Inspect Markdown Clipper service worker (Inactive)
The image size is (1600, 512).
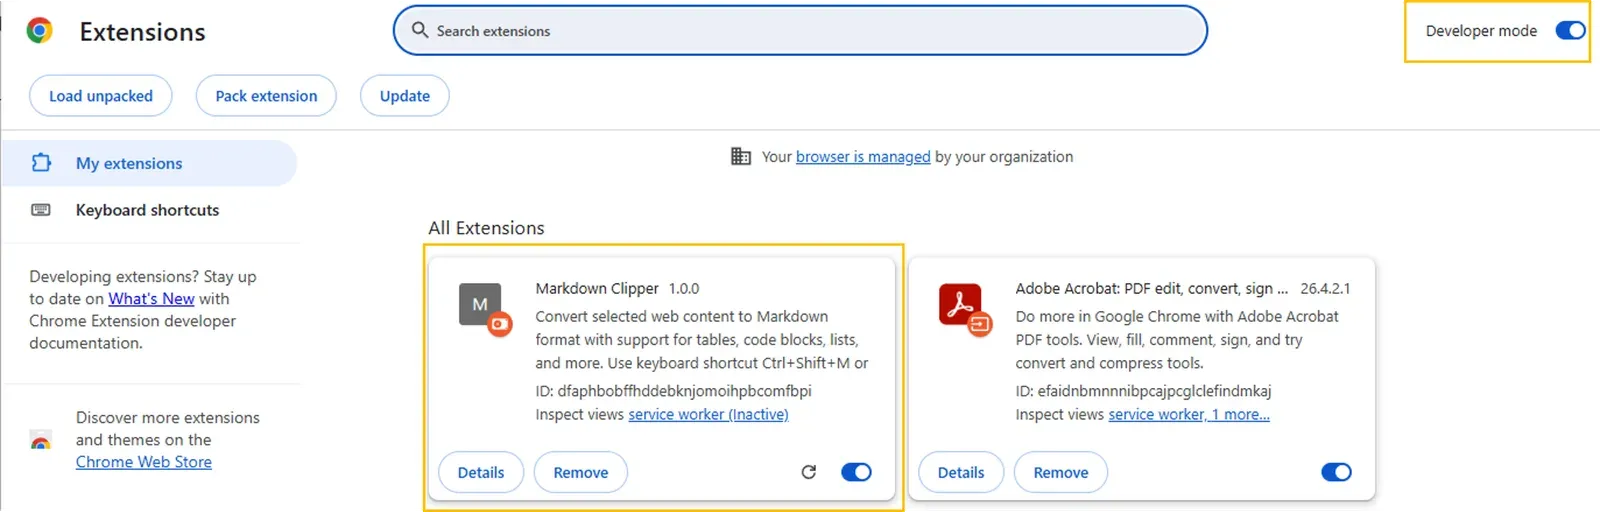708,414
